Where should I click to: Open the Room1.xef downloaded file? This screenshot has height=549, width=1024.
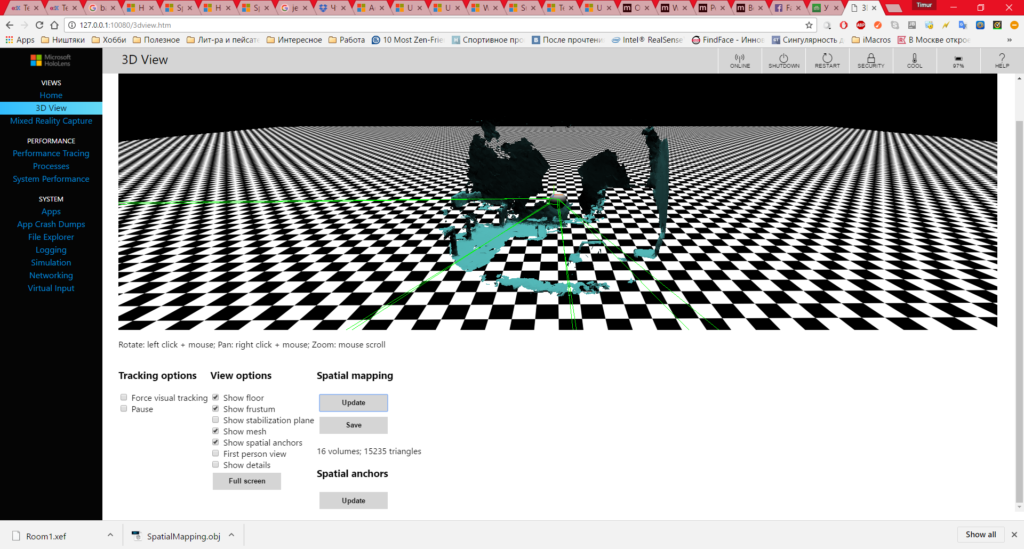(x=46, y=536)
